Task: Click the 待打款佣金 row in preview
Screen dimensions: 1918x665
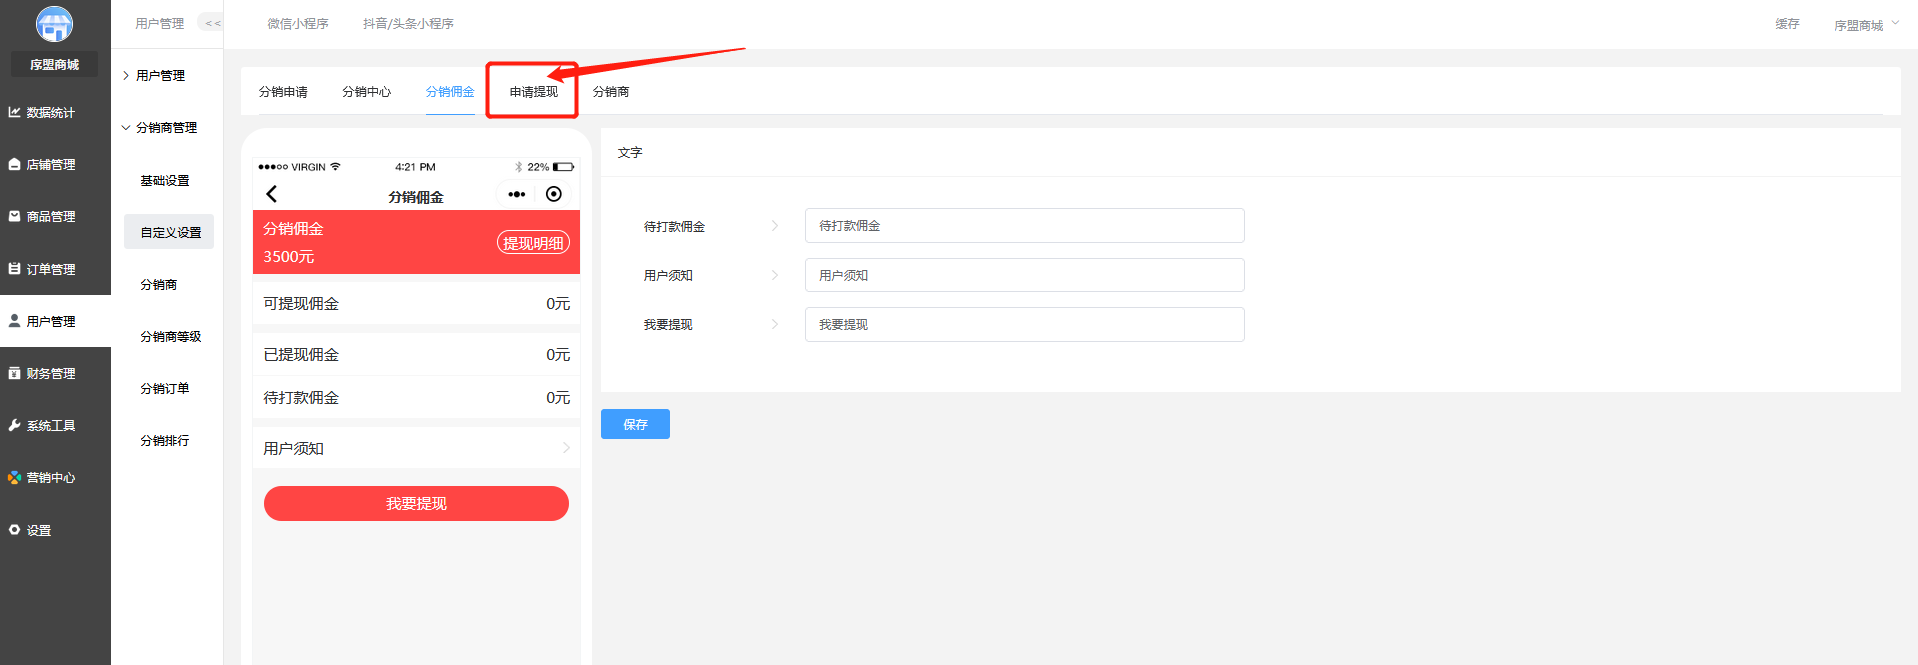Action: click(x=416, y=398)
